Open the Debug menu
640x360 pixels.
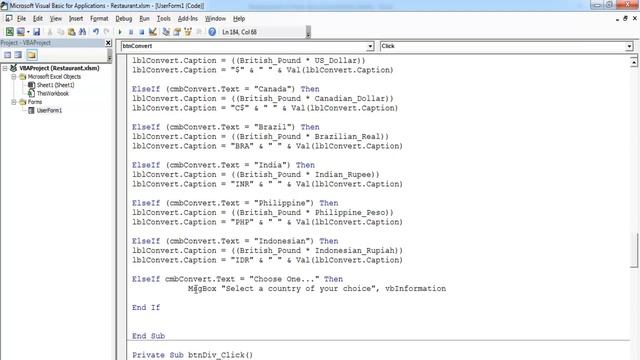point(124,19)
